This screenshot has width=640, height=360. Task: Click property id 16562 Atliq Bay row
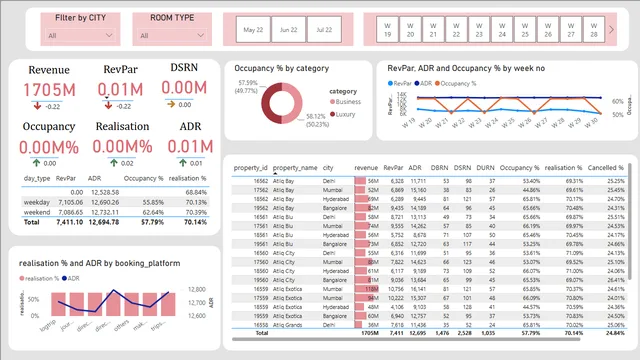429,181
